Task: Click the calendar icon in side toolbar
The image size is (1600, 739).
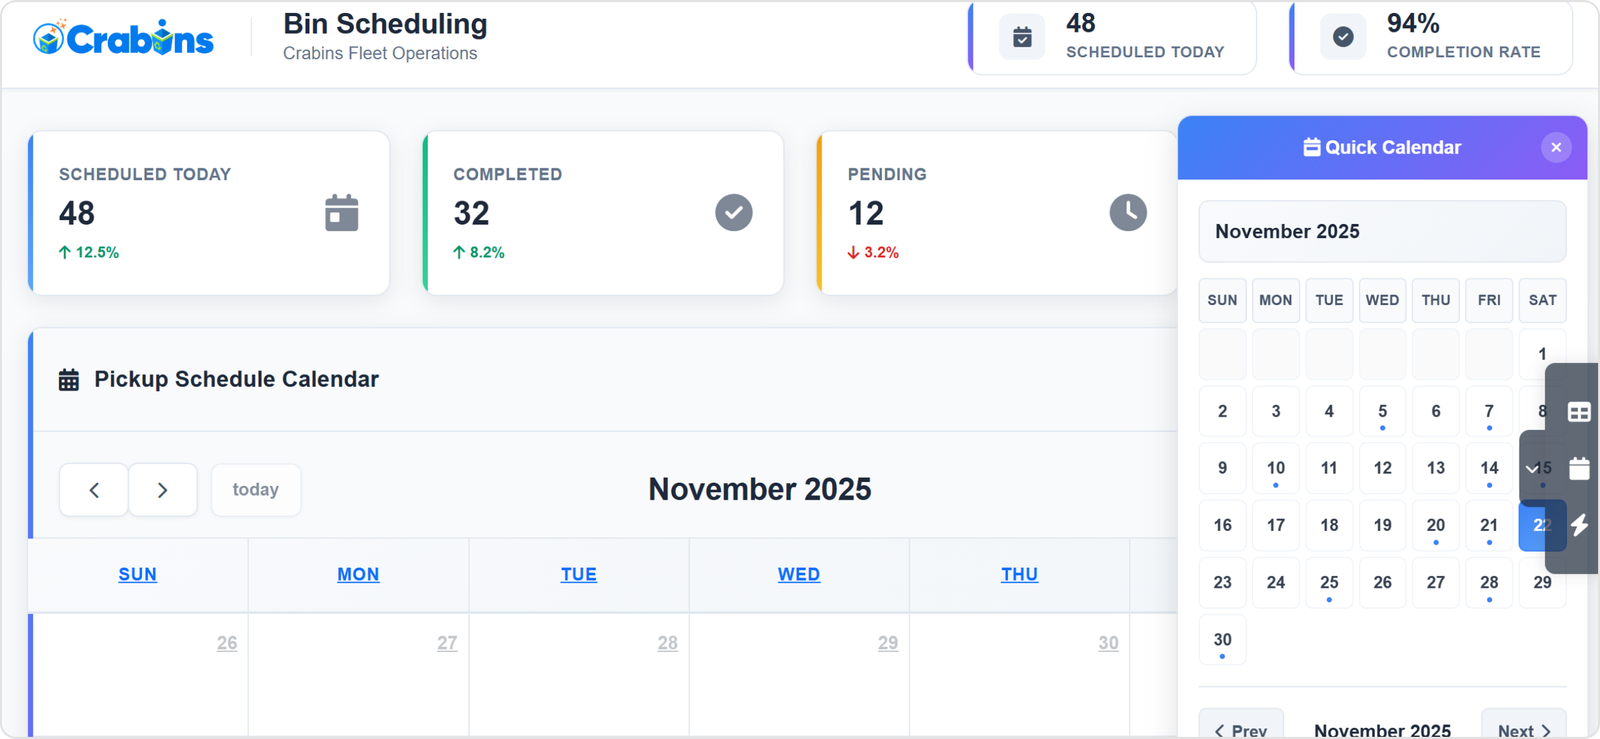Action: [x=1579, y=468]
